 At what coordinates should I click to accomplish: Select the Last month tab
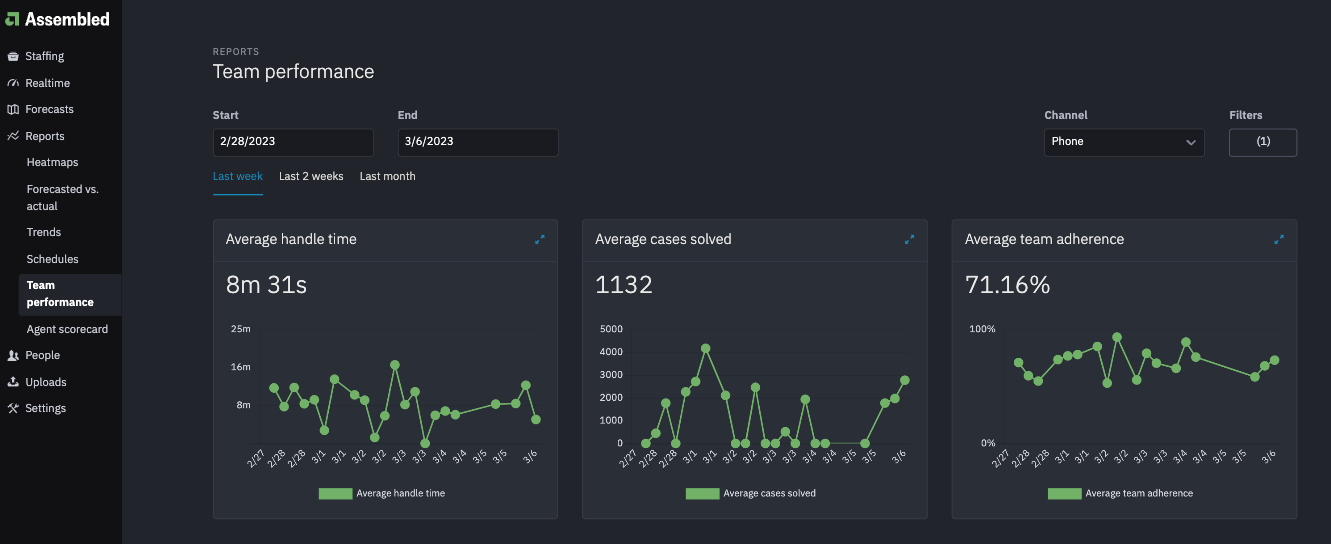pos(387,176)
